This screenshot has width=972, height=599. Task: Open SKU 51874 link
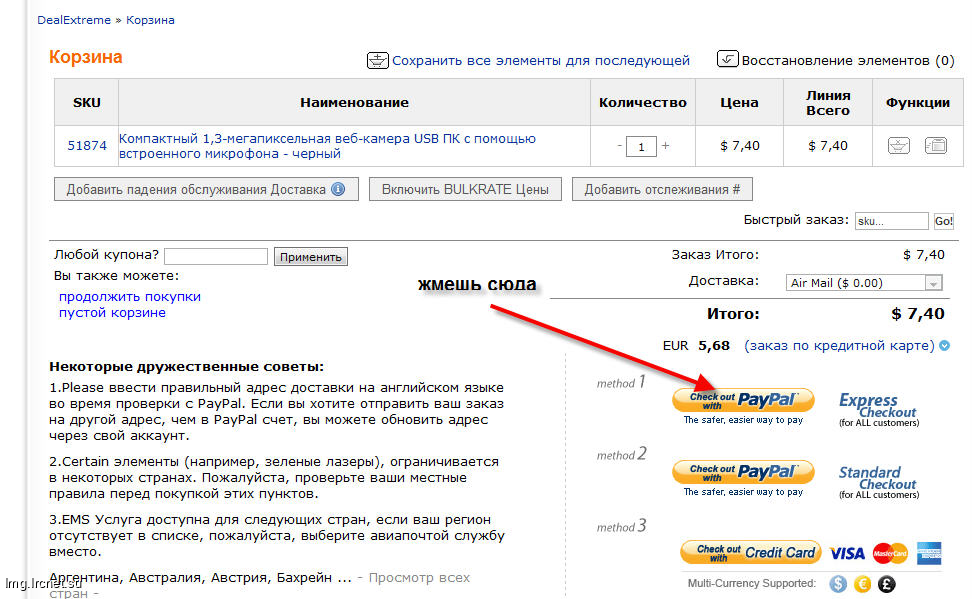(87, 146)
